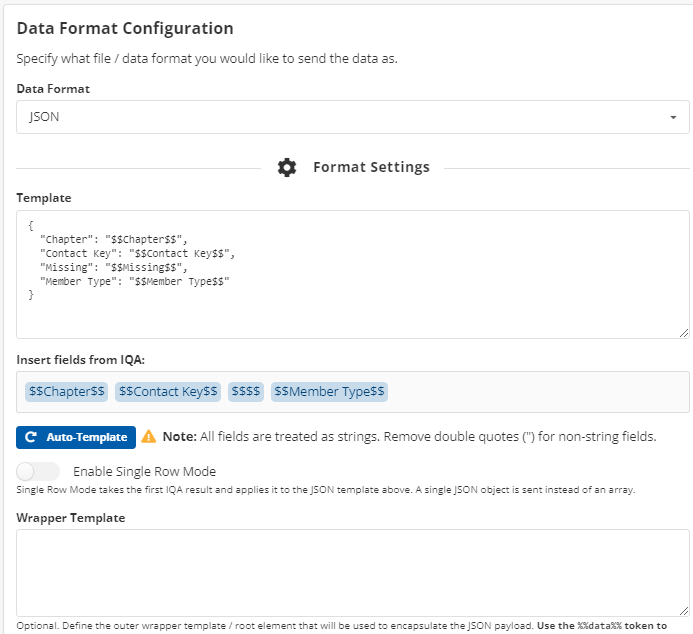Click the Format Settings section heading

pos(371,167)
